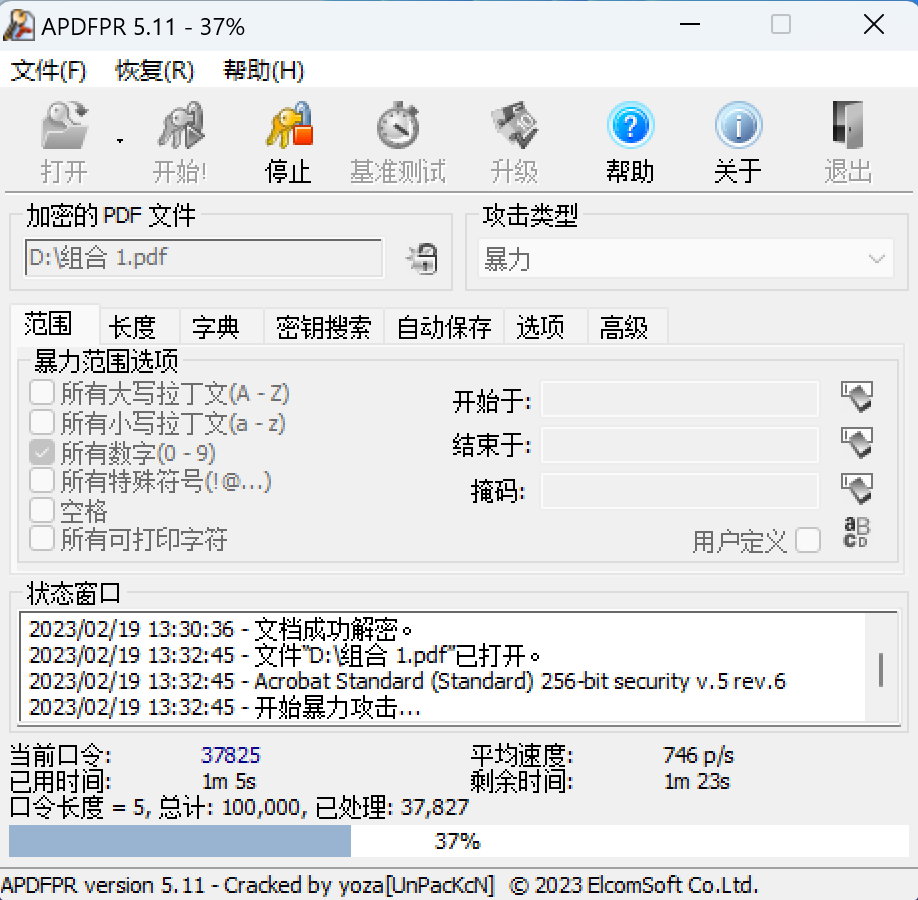Switch to the 字典 tab
The width and height of the screenshot is (918, 900).
(221, 327)
